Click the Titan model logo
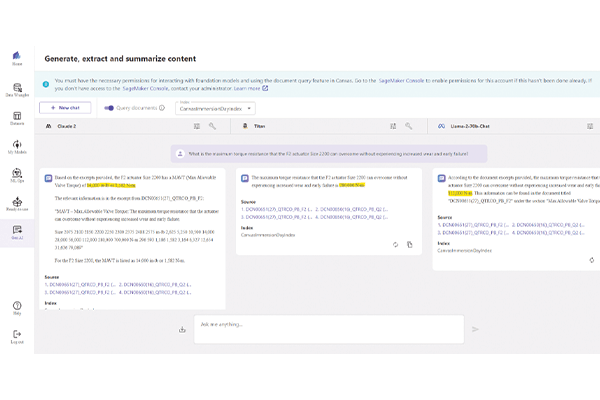 (245, 126)
